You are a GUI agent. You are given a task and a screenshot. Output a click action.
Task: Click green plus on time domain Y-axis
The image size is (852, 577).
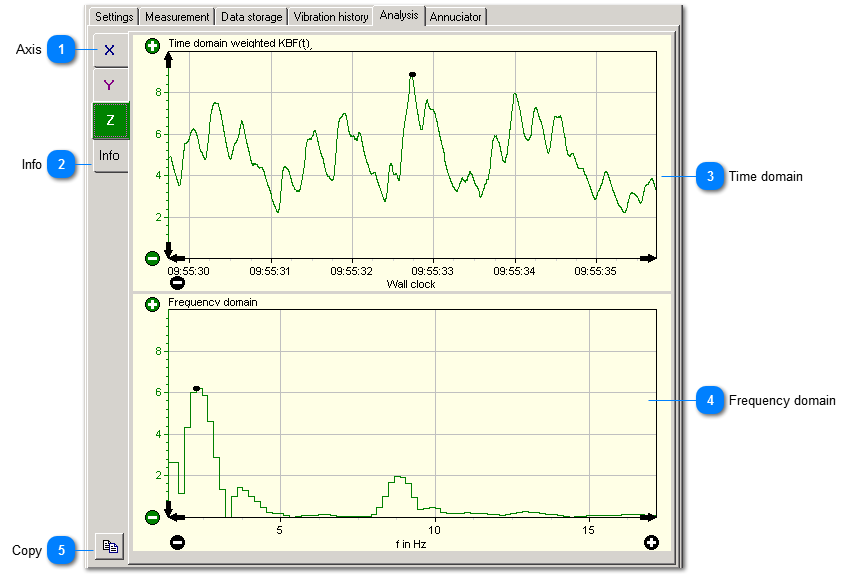(153, 46)
